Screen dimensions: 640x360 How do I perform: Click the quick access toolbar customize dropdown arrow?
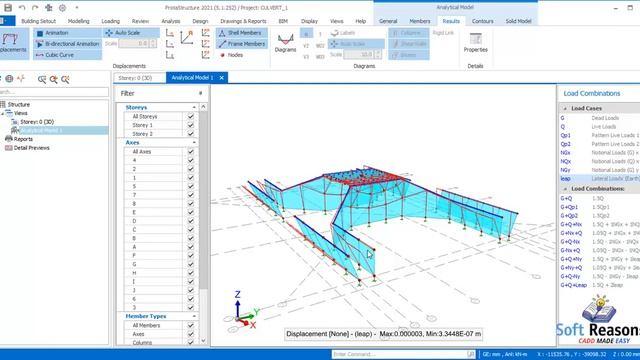point(77,8)
